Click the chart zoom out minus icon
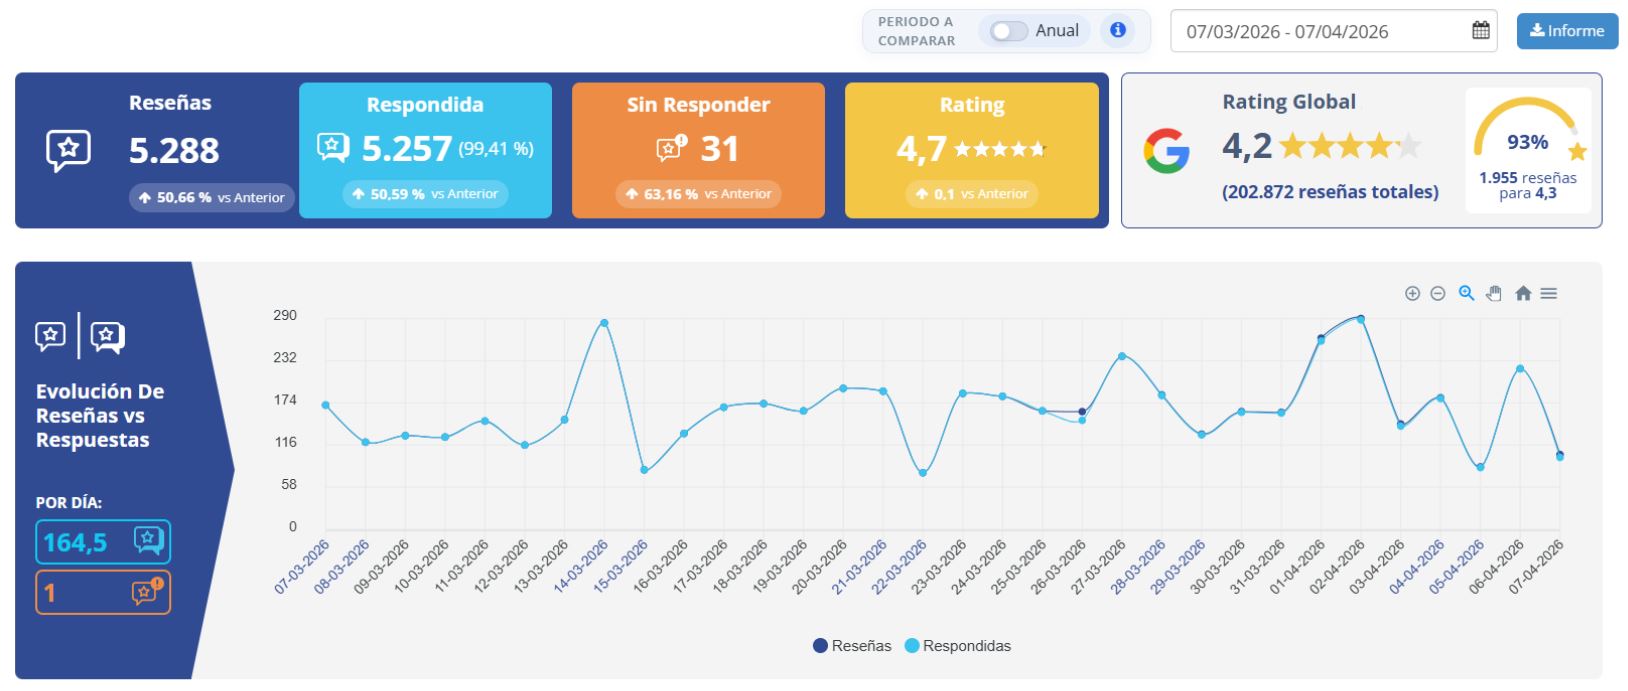Screen dimensions: 1628x691 [x=1438, y=293]
